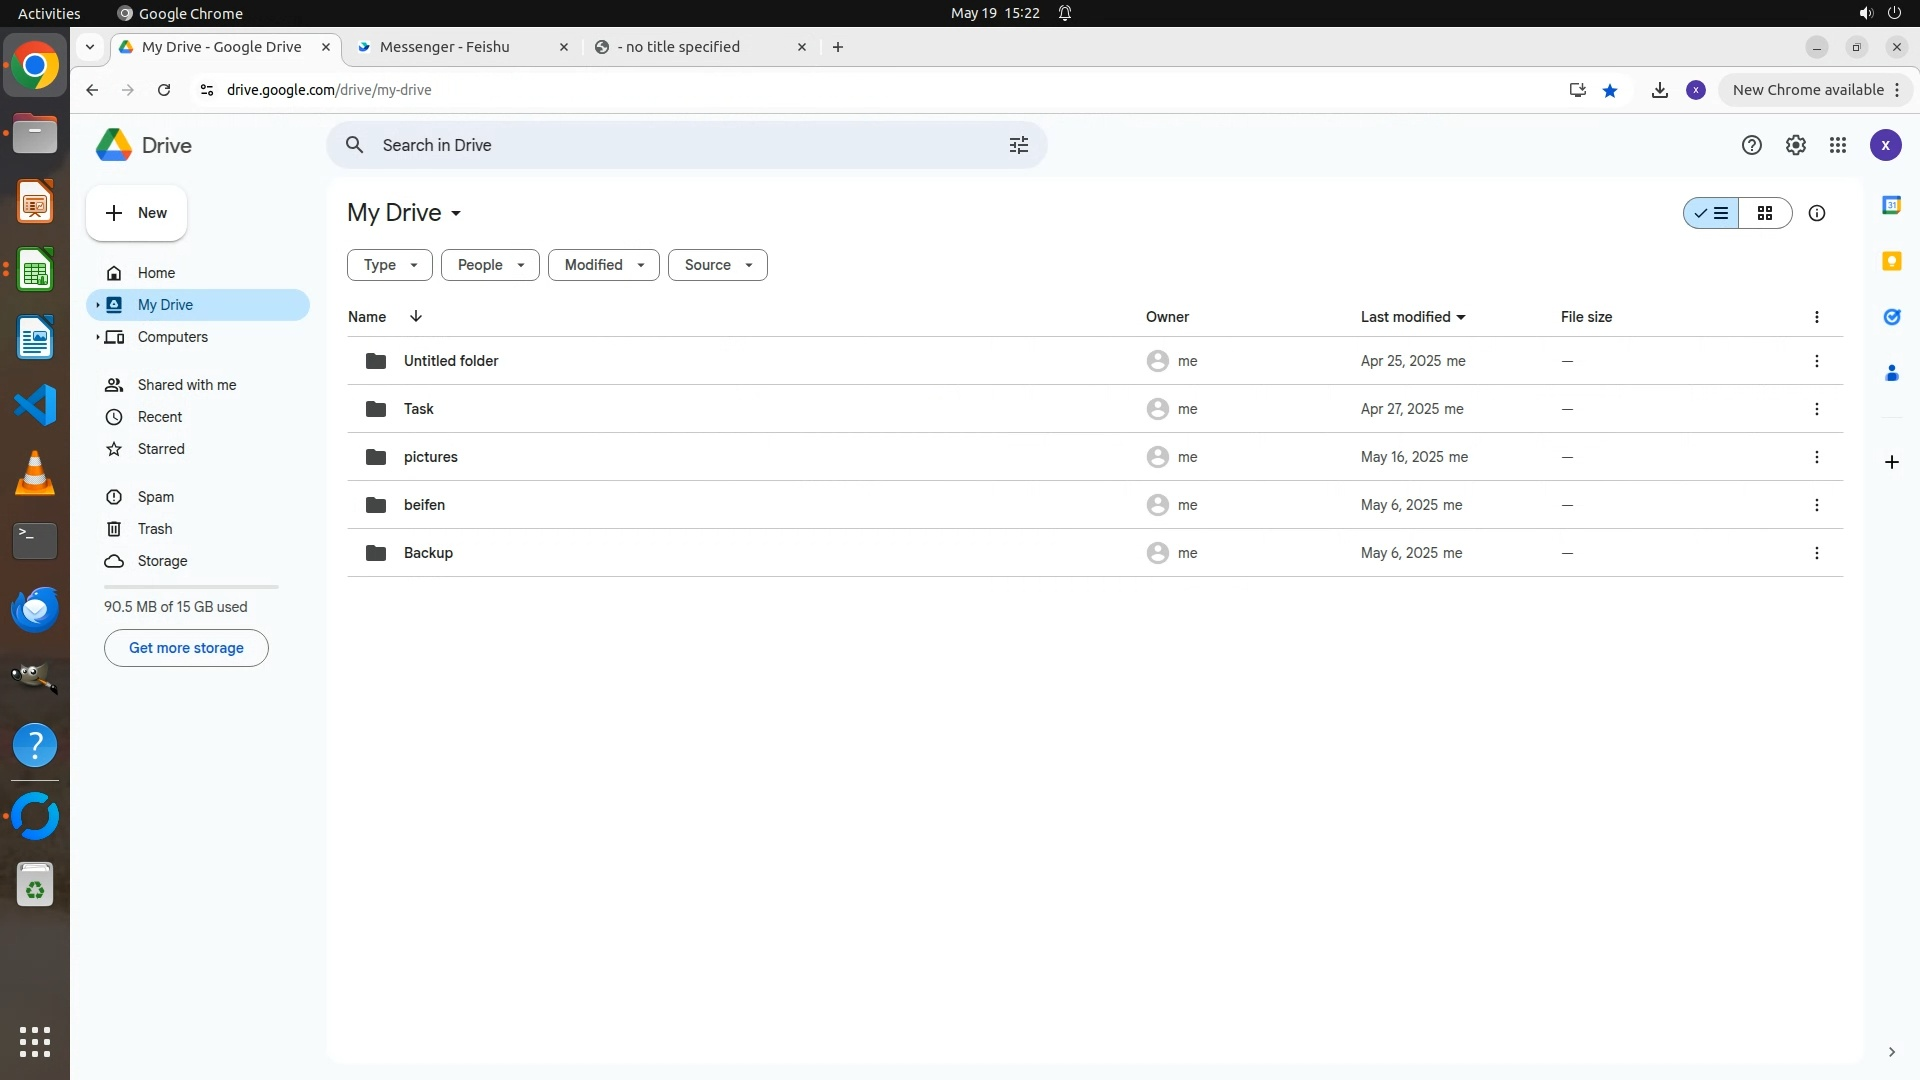Click the New button
Viewport: 1920px width, 1080px height.
(x=136, y=213)
